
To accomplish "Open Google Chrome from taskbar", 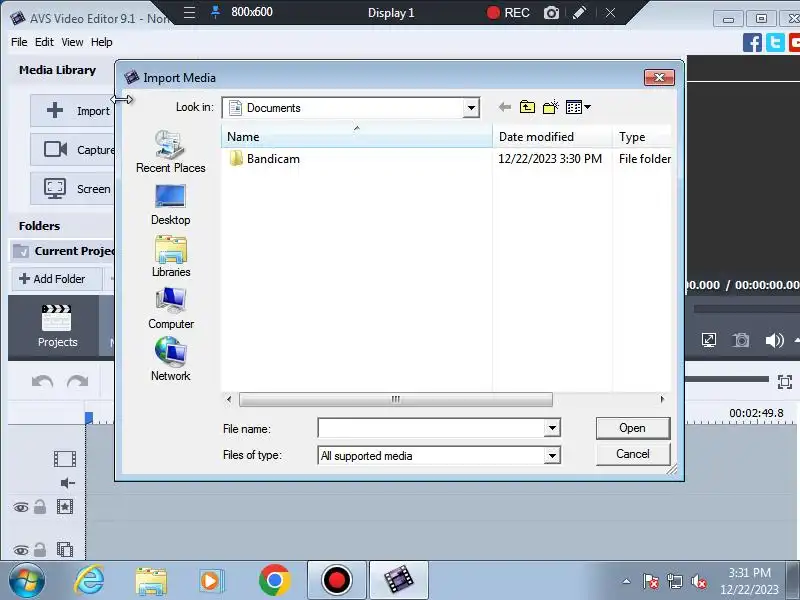I will coord(274,580).
